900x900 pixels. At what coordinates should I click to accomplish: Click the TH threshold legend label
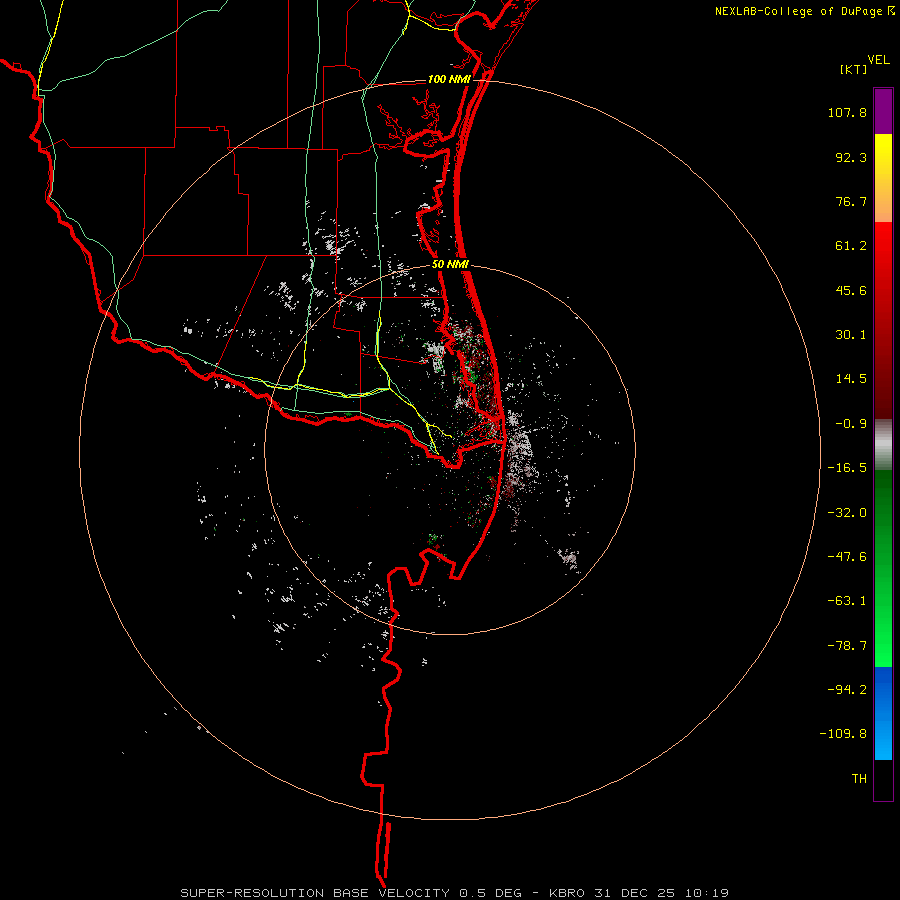tap(859, 778)
